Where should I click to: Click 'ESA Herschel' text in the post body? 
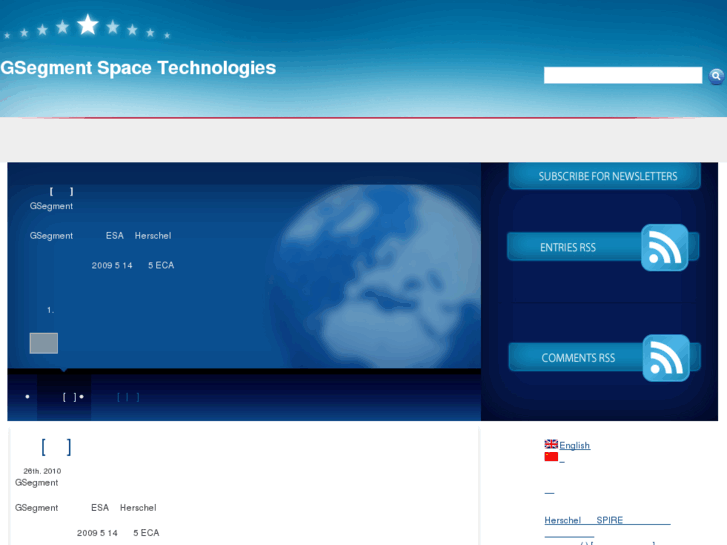124,508
